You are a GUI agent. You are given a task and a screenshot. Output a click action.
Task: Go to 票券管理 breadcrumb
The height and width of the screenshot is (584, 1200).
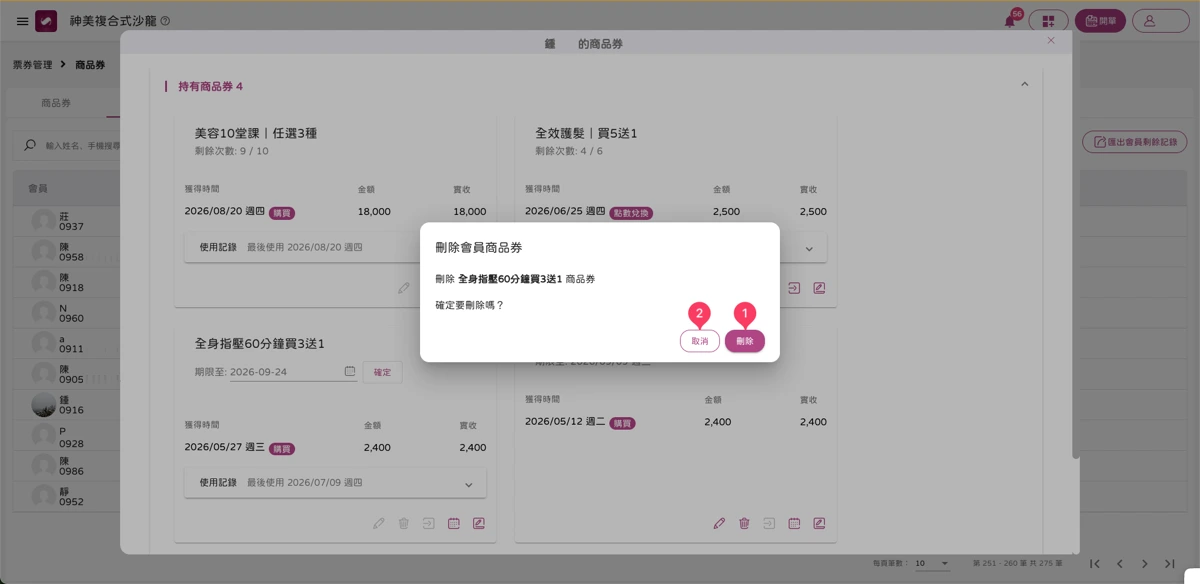point(32,65)
